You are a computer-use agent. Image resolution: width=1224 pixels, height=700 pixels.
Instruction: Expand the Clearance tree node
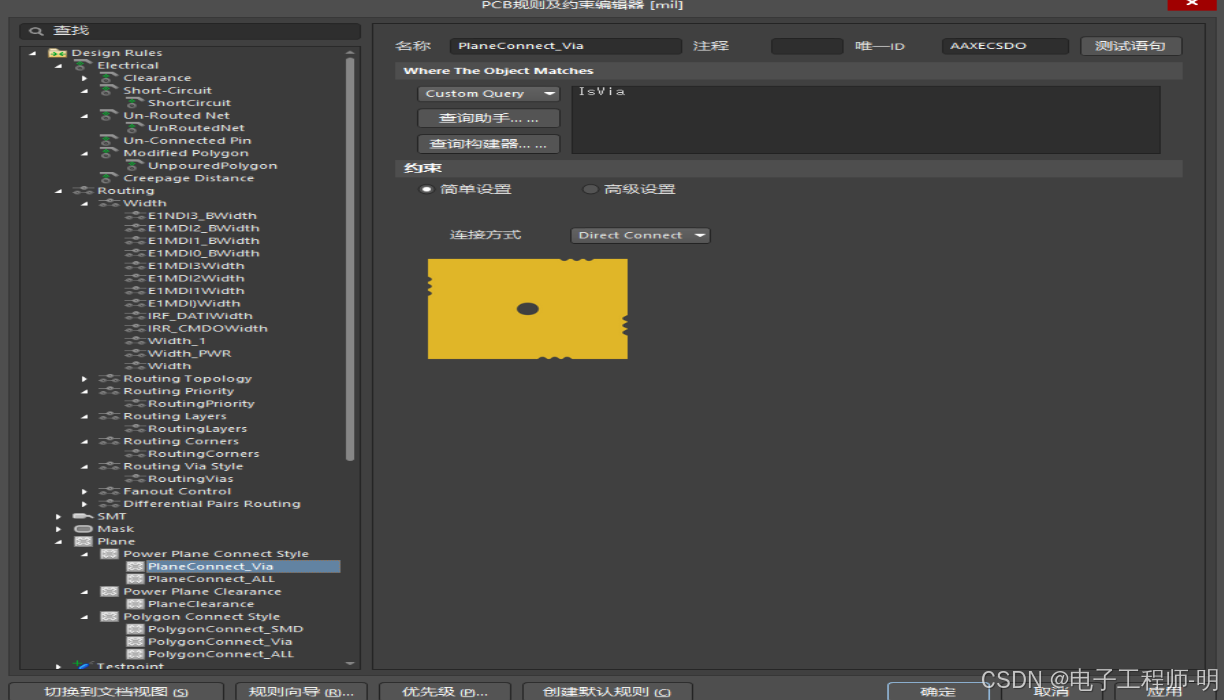coord(85,78)
